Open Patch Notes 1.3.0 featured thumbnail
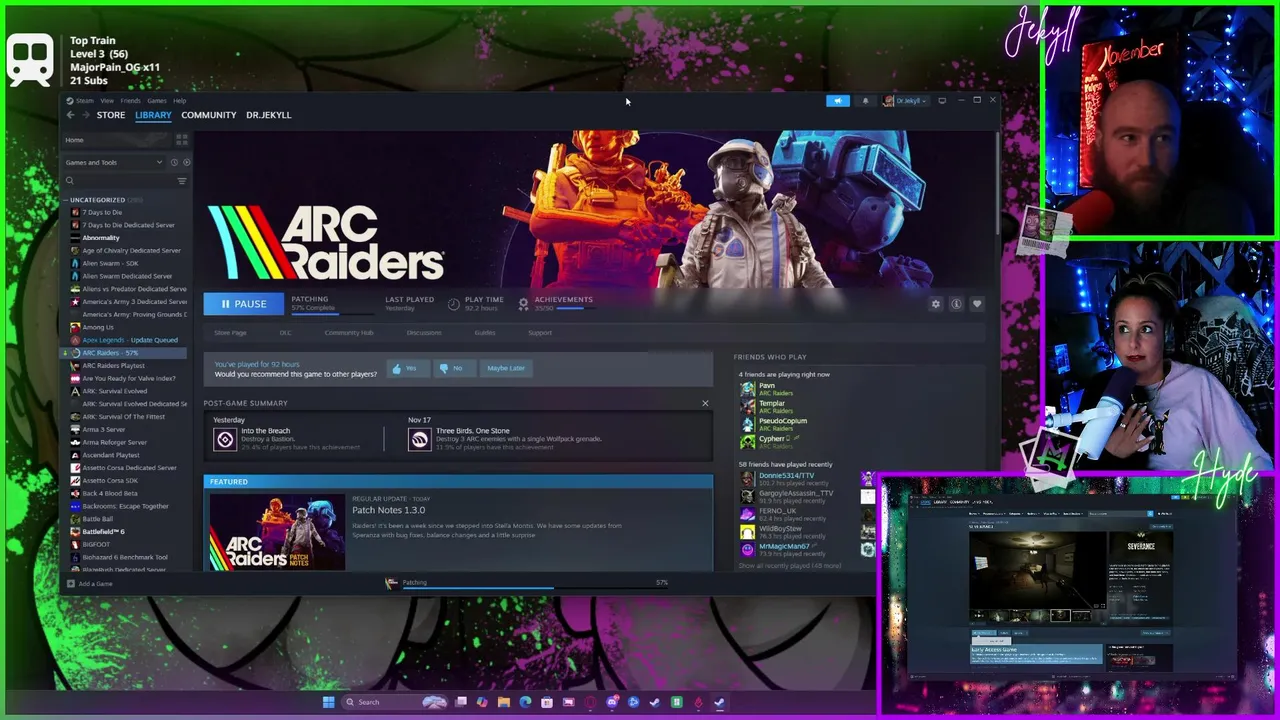 (x=277, y=532)
